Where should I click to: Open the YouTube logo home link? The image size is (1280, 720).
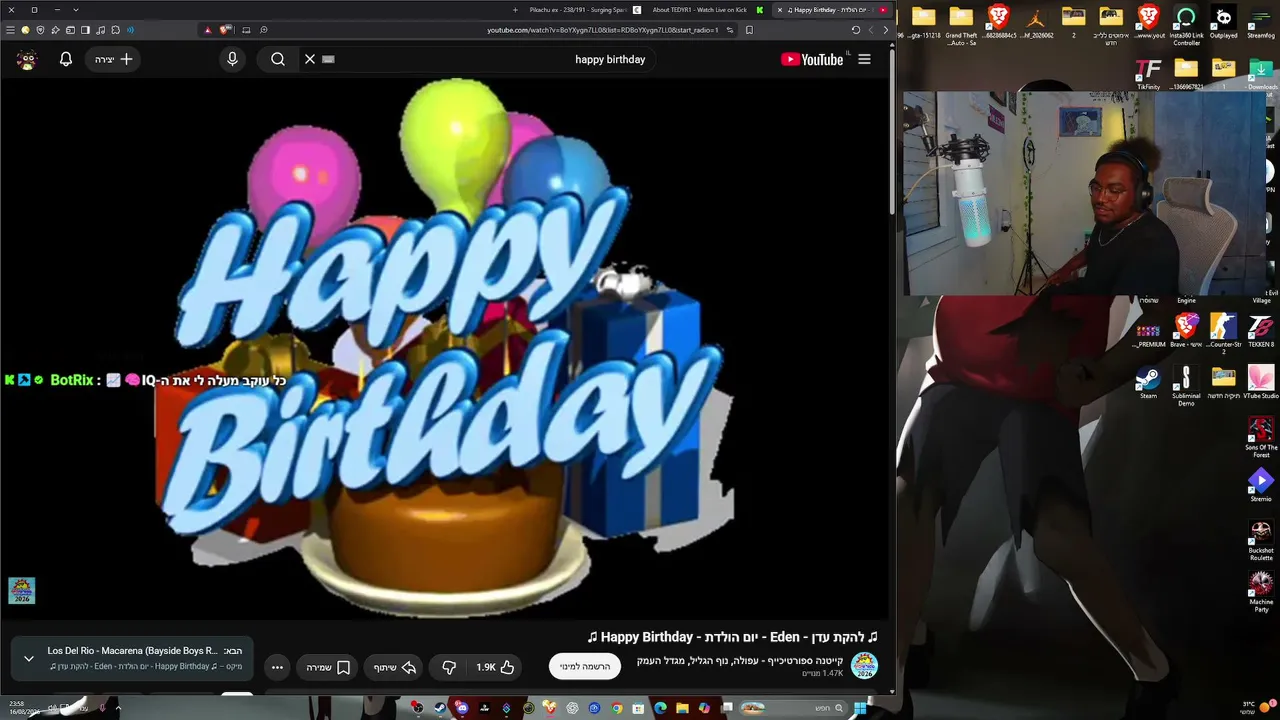point(813,59)
